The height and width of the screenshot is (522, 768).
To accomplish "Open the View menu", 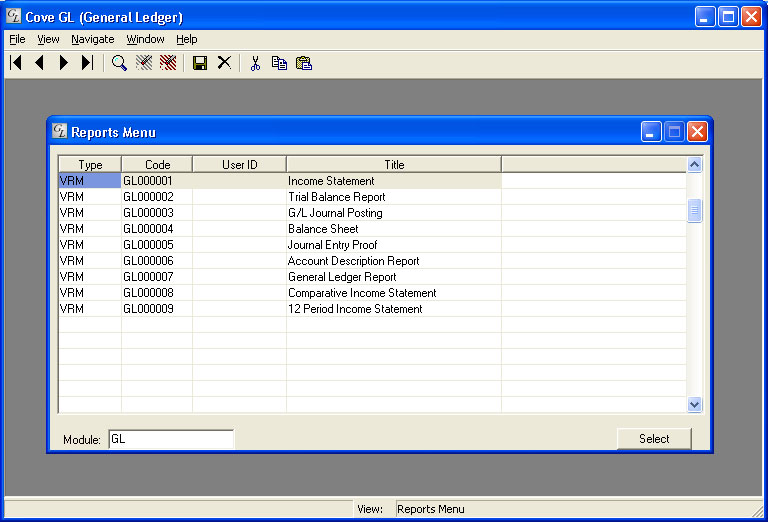I will (48, 39).
